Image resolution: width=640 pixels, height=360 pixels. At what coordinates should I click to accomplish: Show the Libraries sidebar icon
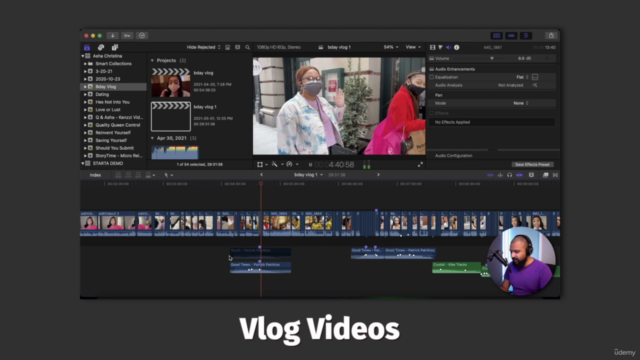tap(87, 47)
